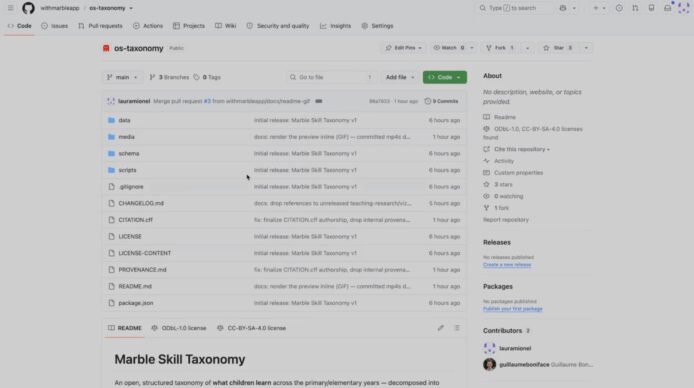Switch to the Actions tab

148,26
